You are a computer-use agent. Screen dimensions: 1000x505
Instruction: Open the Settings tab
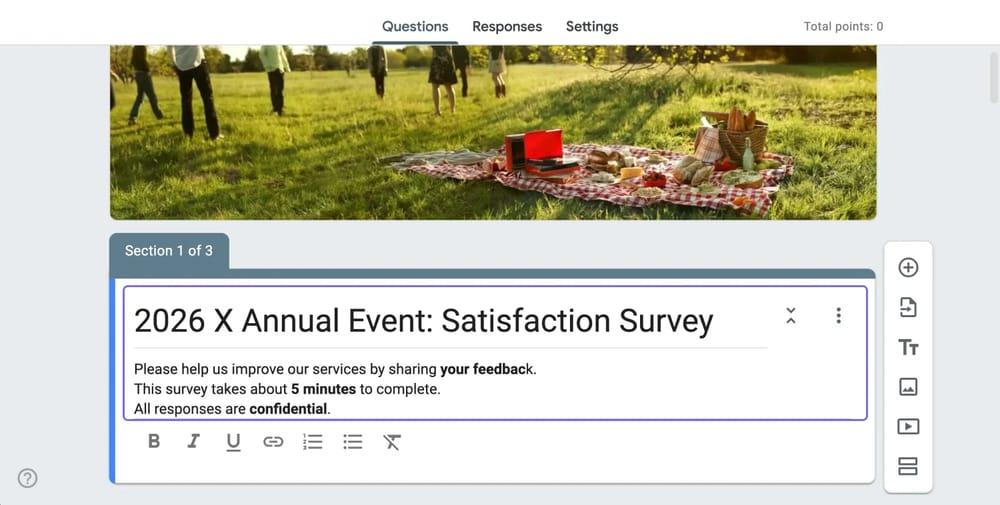pyautogui.click(x=592, y=27)
